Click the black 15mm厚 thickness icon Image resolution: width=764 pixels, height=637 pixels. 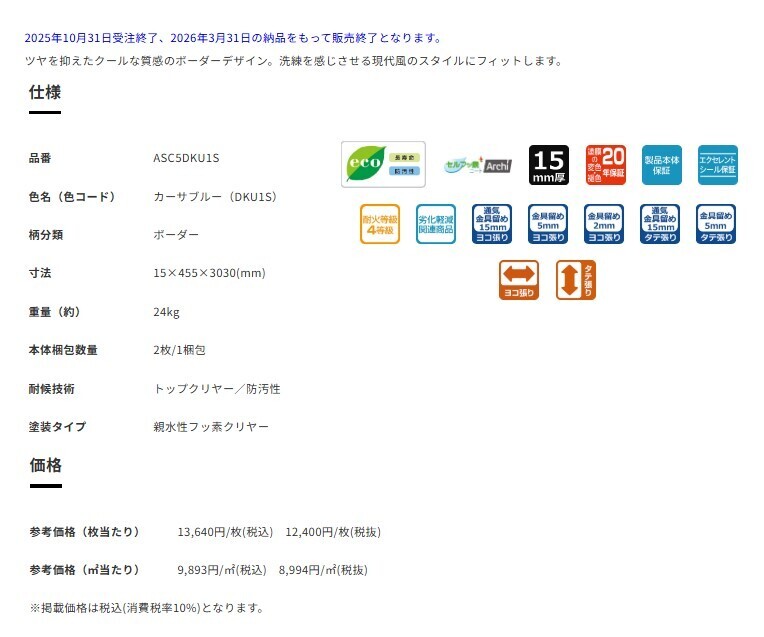548,165
